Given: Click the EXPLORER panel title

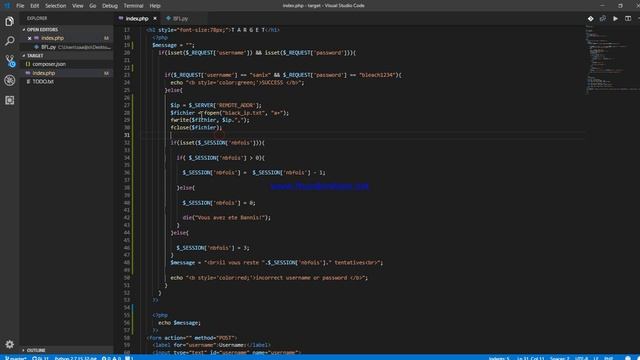Looking at the screenshot, I should click(x=37, y=18).
